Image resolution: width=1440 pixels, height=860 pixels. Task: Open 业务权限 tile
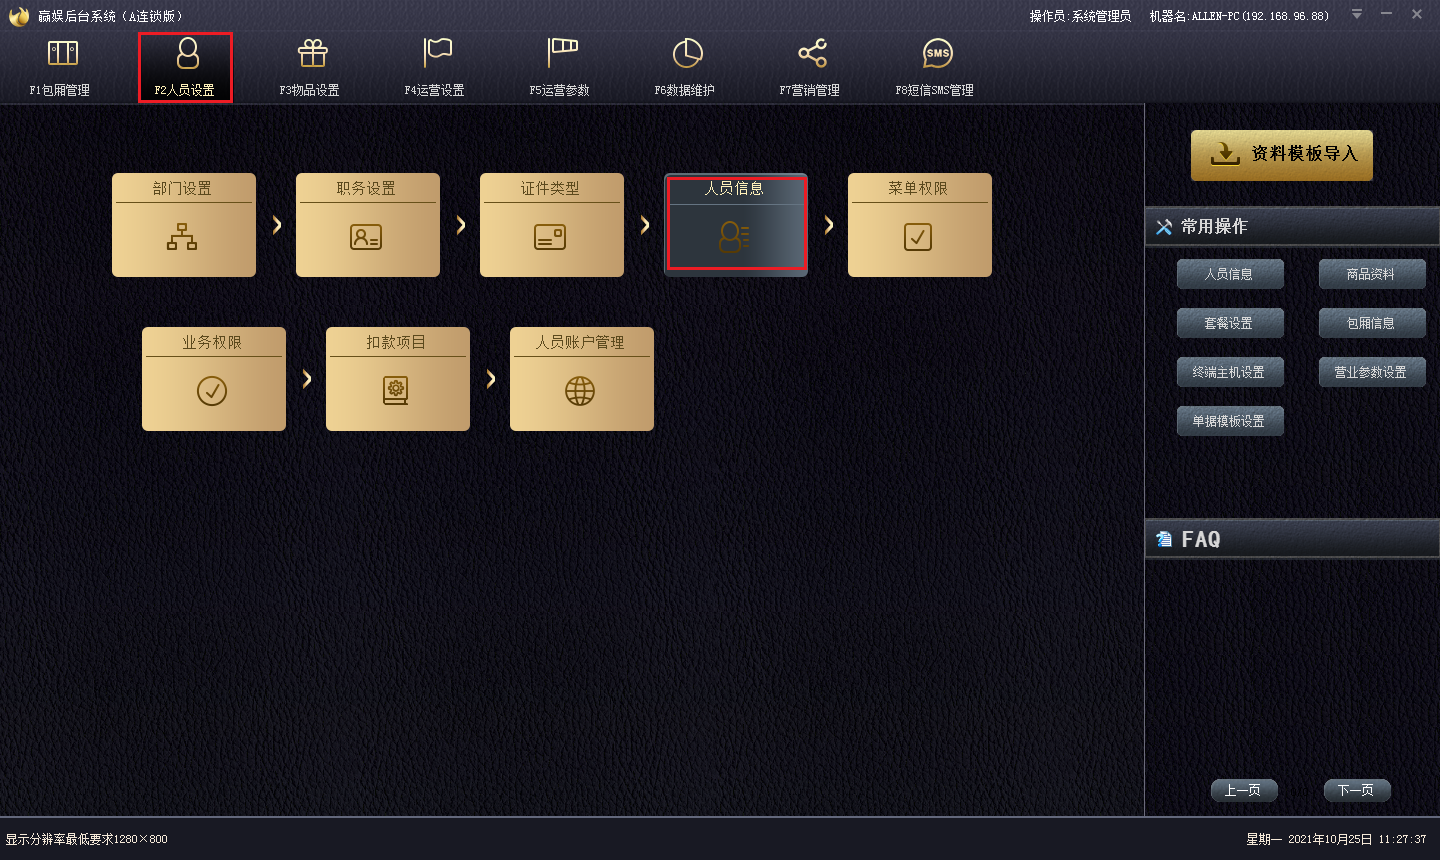coord(214,379)
